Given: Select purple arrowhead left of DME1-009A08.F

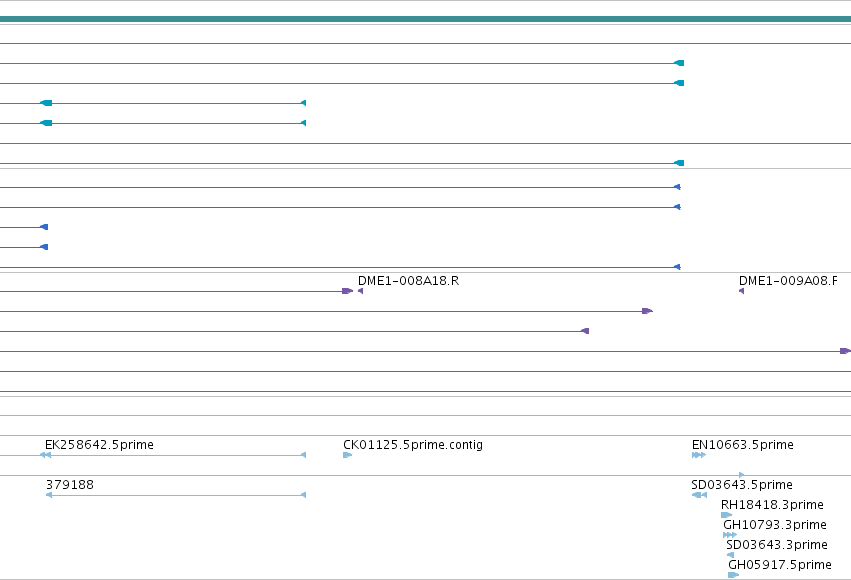Looking at the screenshot, I should tap(741, 291).
